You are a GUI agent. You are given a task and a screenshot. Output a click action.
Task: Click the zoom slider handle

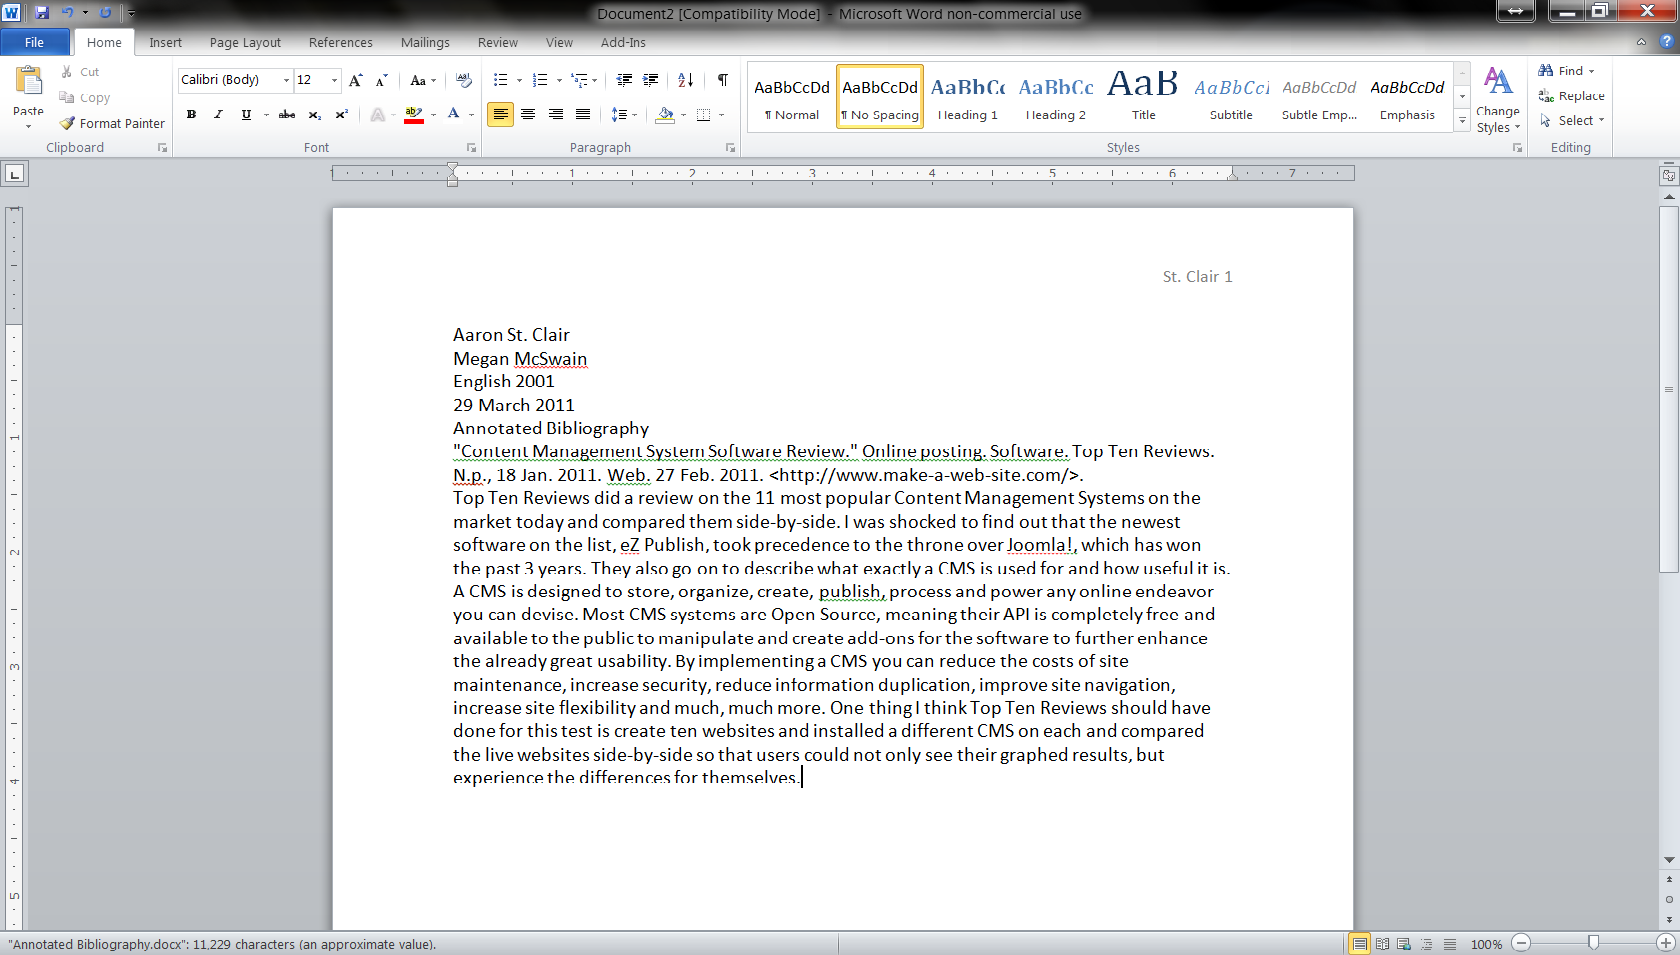coord(1593,943)
